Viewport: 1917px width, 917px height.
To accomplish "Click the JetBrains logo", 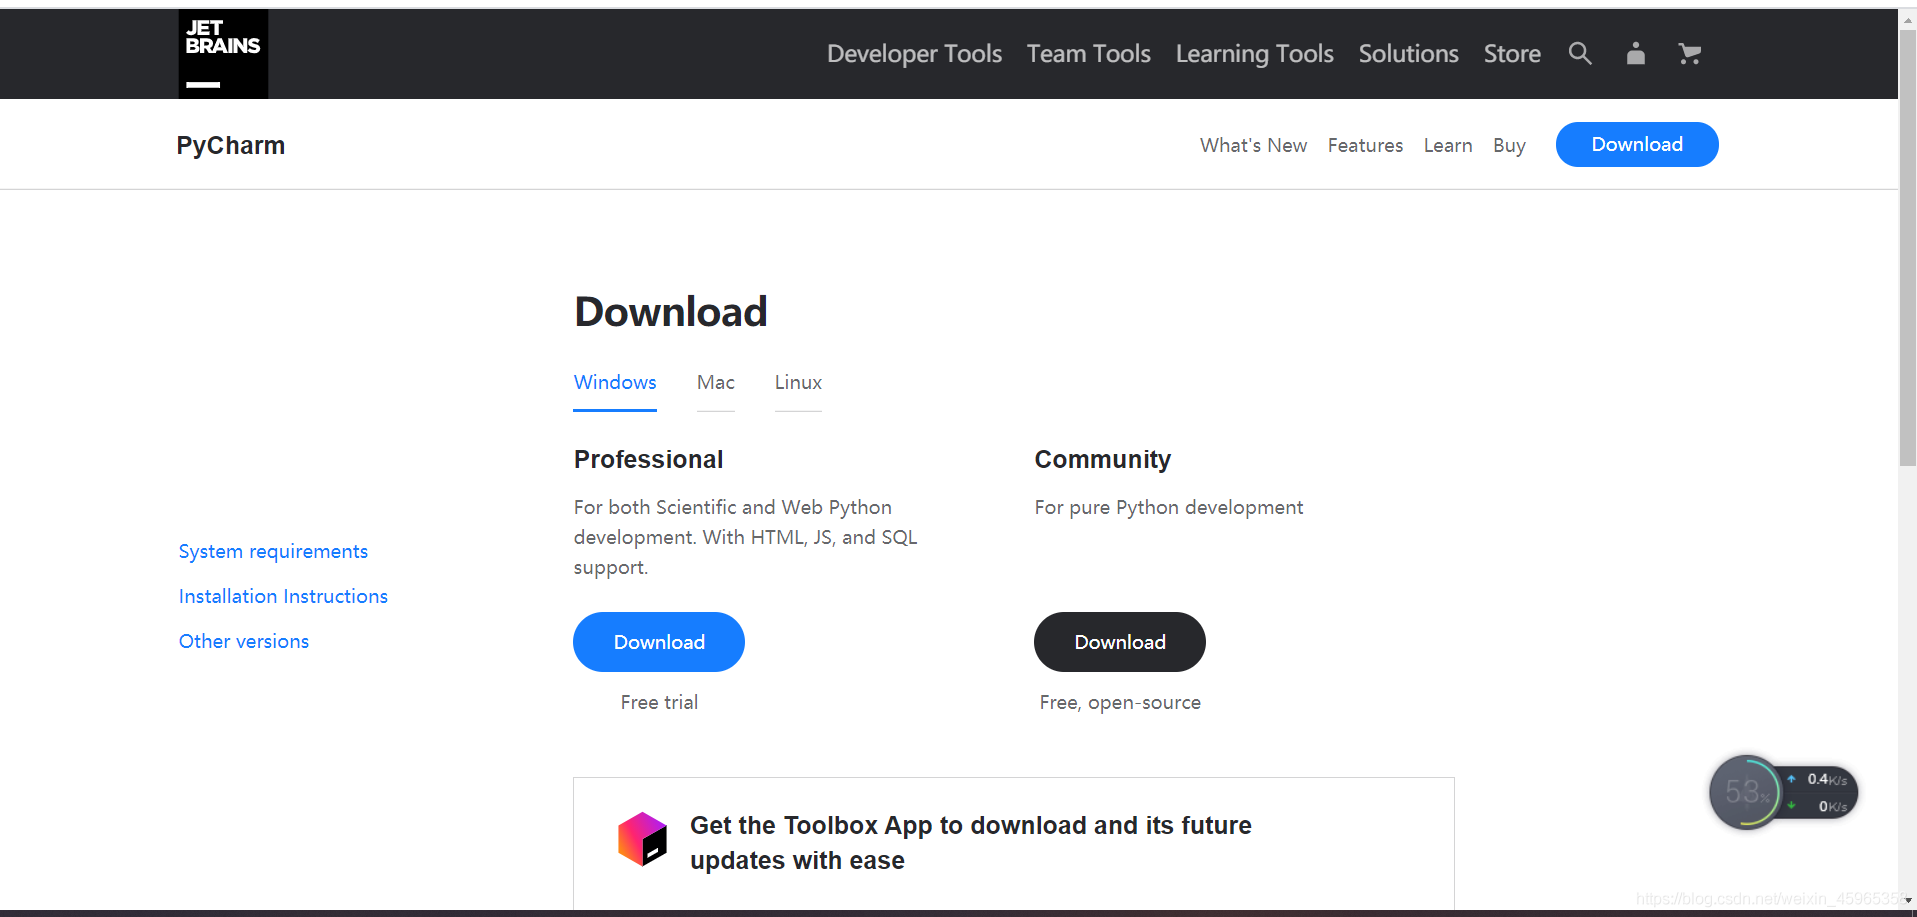I will [223, 54].
